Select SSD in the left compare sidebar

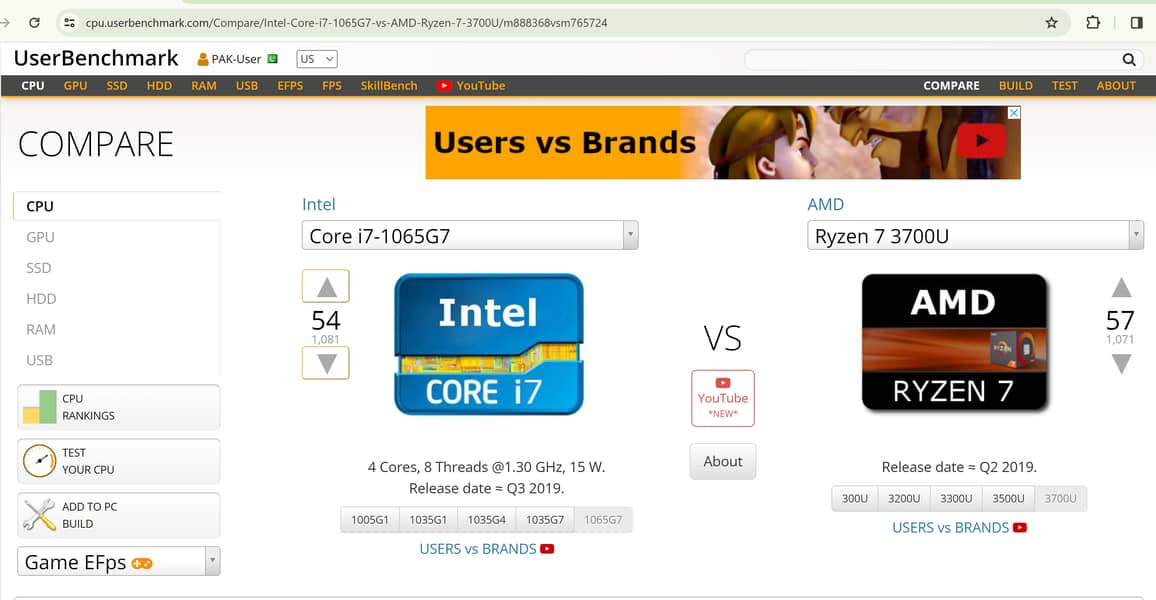[39, 268]
